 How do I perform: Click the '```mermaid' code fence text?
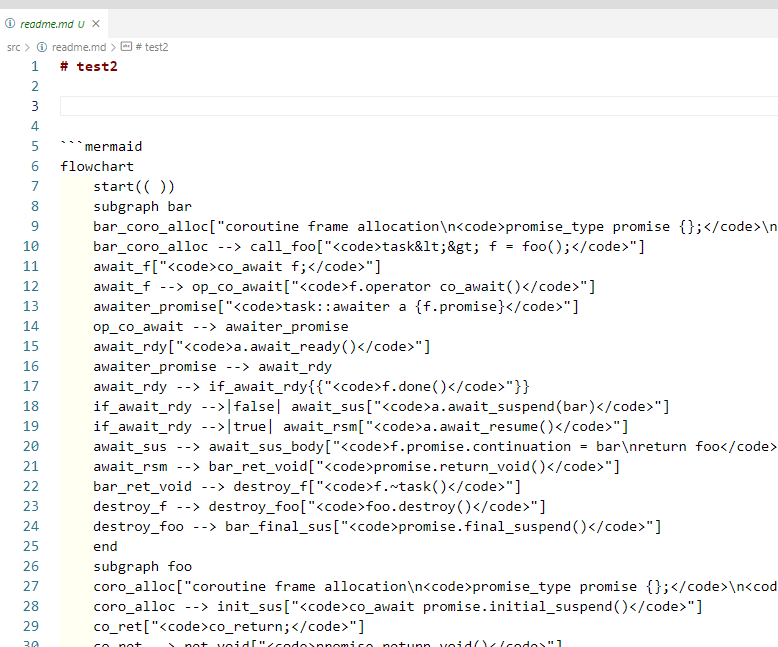tap(101, 146)
